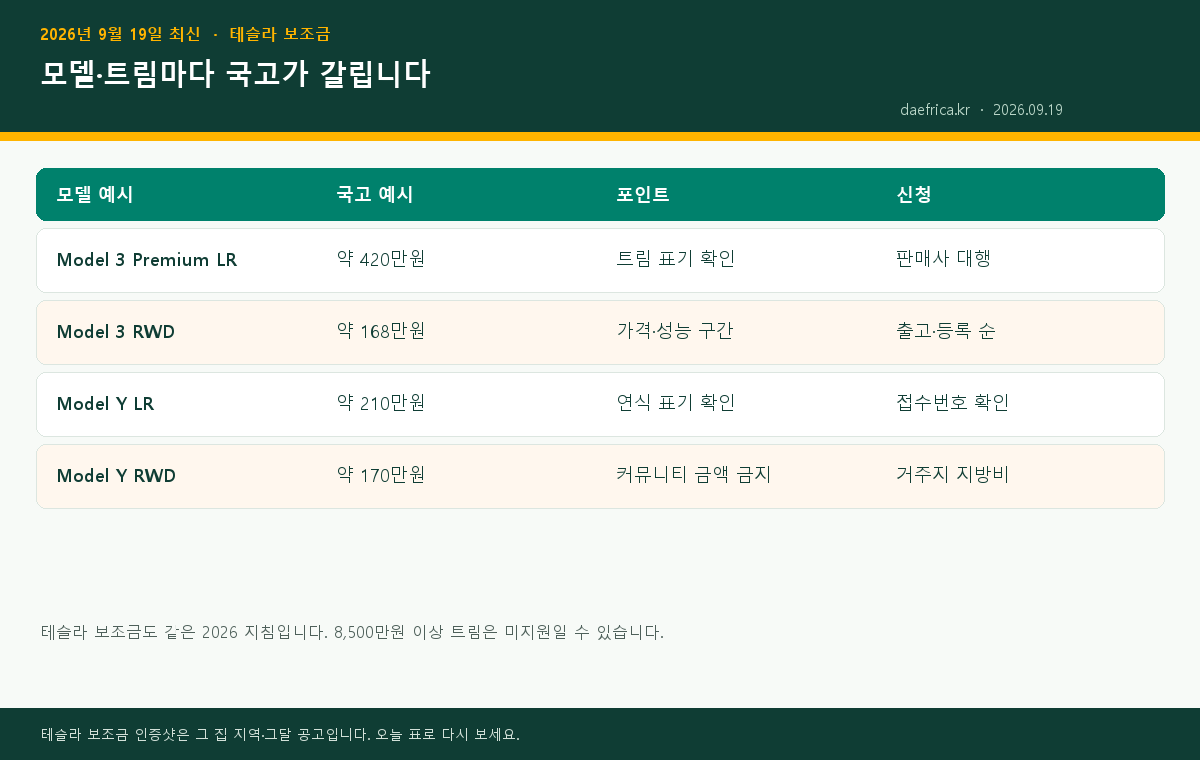Click the note about 8,500만원 이상 트림

[352, 632]
